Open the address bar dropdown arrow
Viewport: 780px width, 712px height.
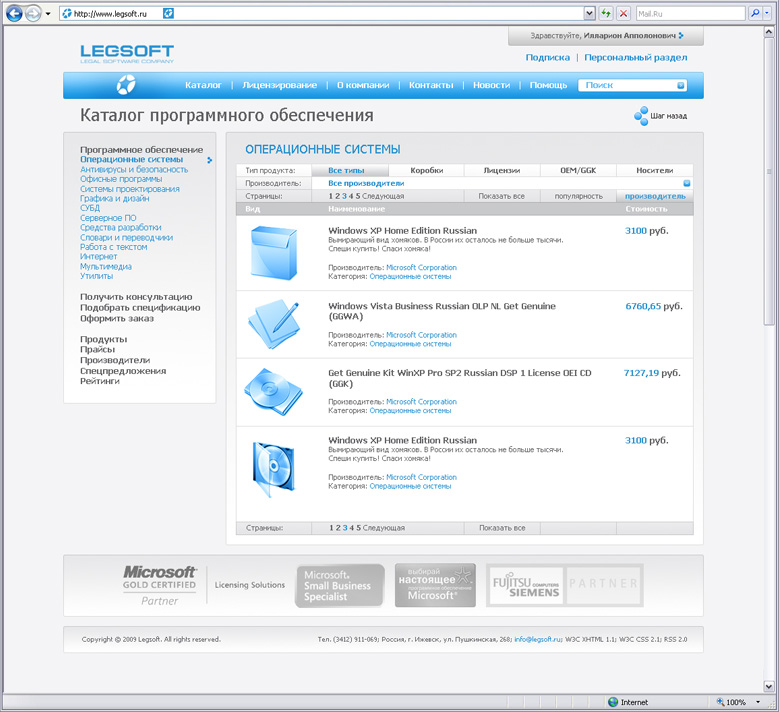[589, 13]
